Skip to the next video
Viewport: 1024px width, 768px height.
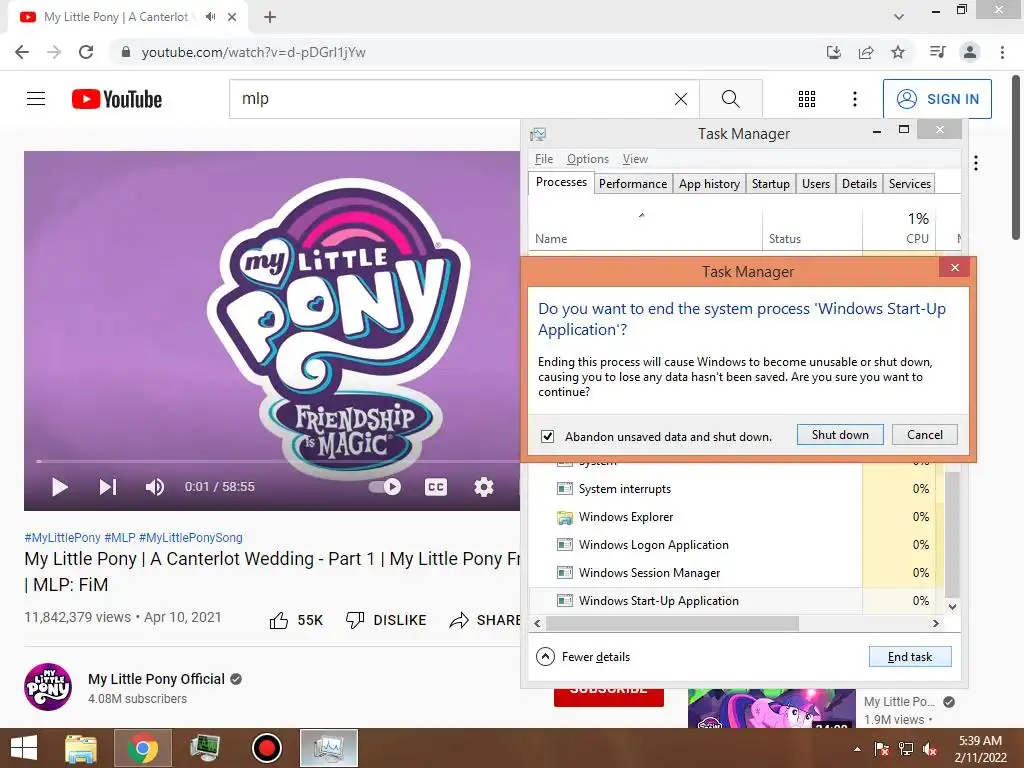[108, 487]
